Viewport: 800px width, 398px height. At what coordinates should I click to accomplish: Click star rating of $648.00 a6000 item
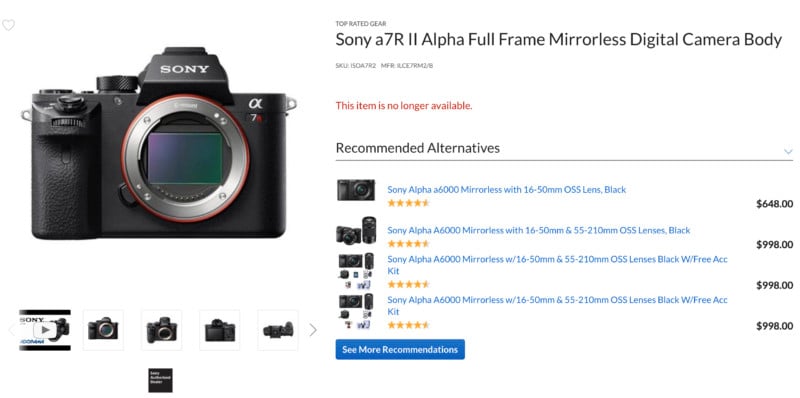[408, 203]
